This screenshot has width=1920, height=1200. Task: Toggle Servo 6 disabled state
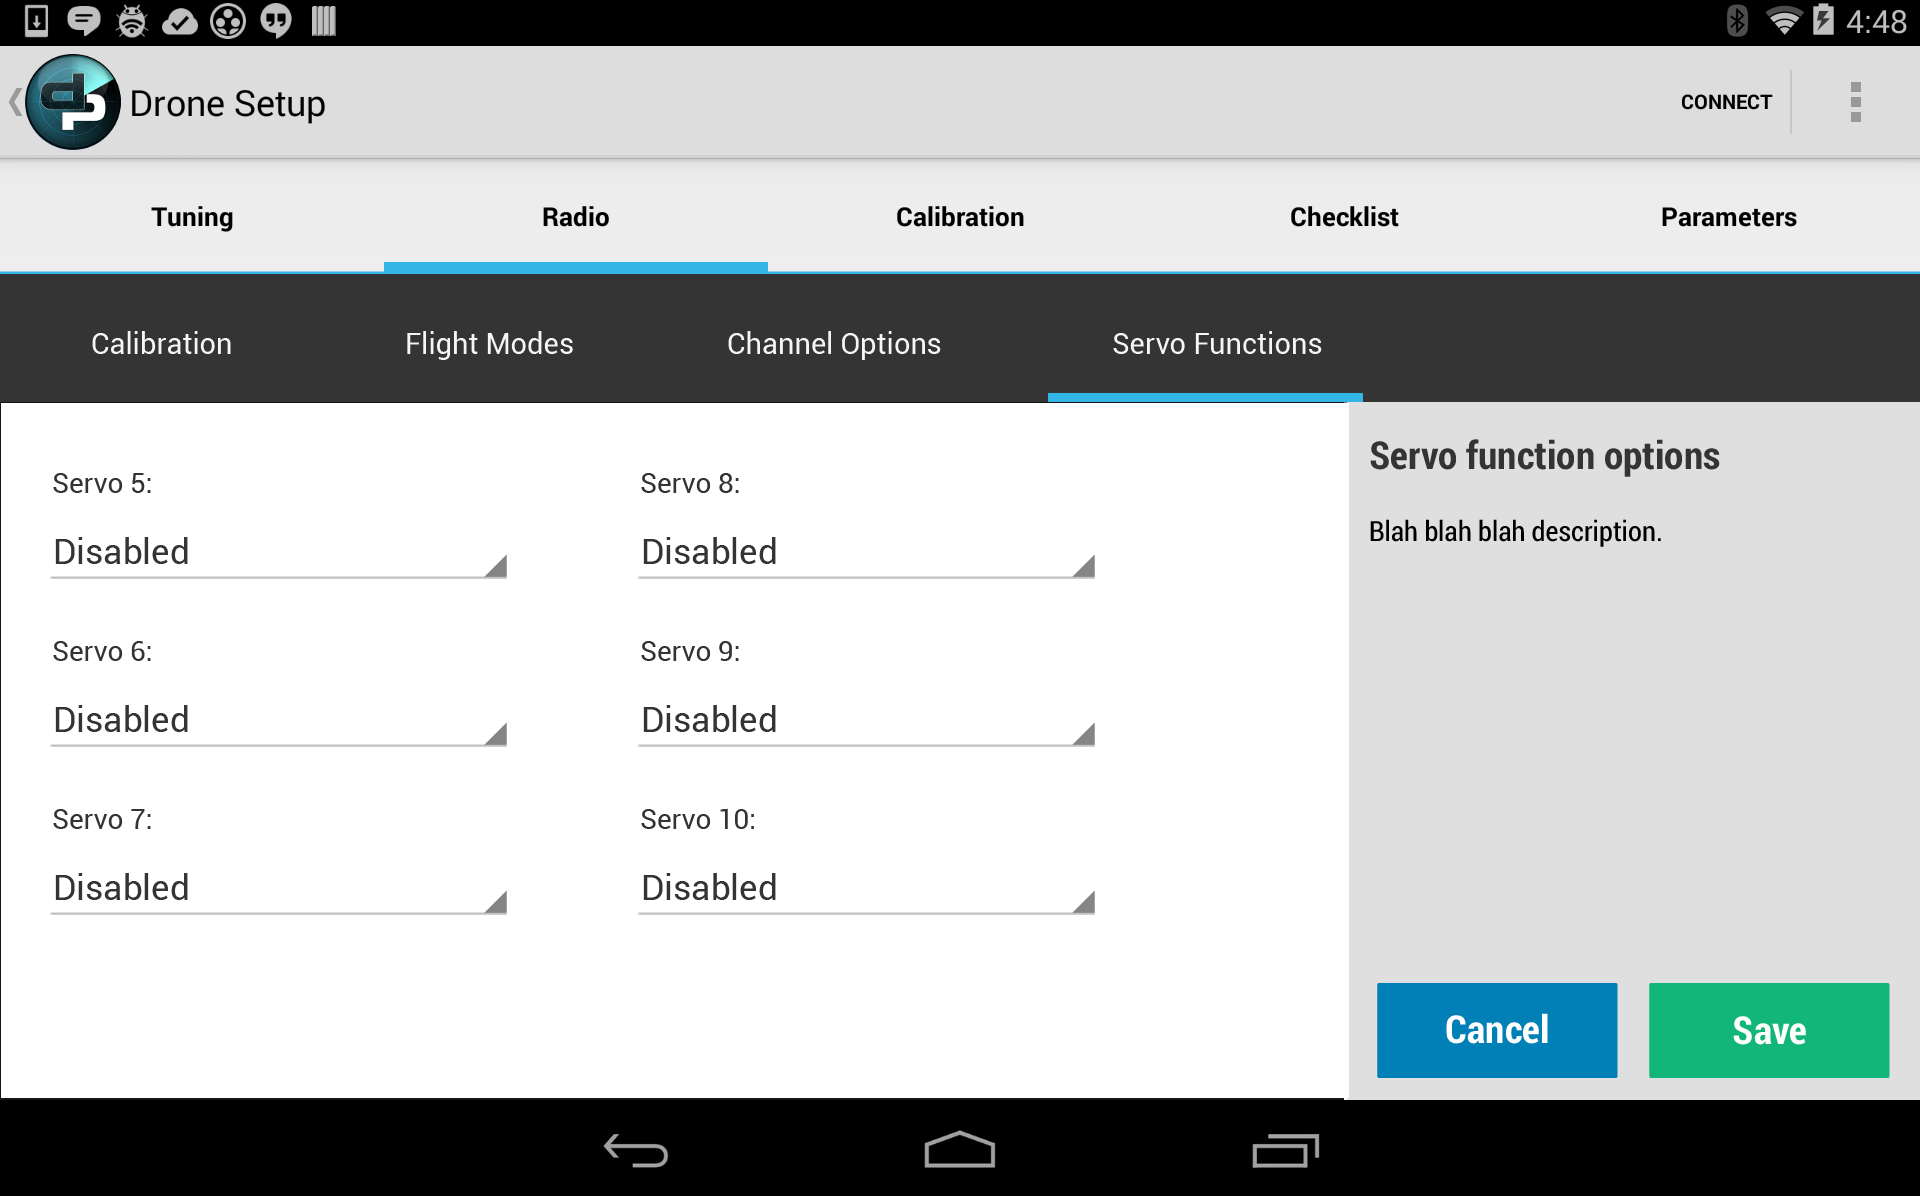pos(276,719)
